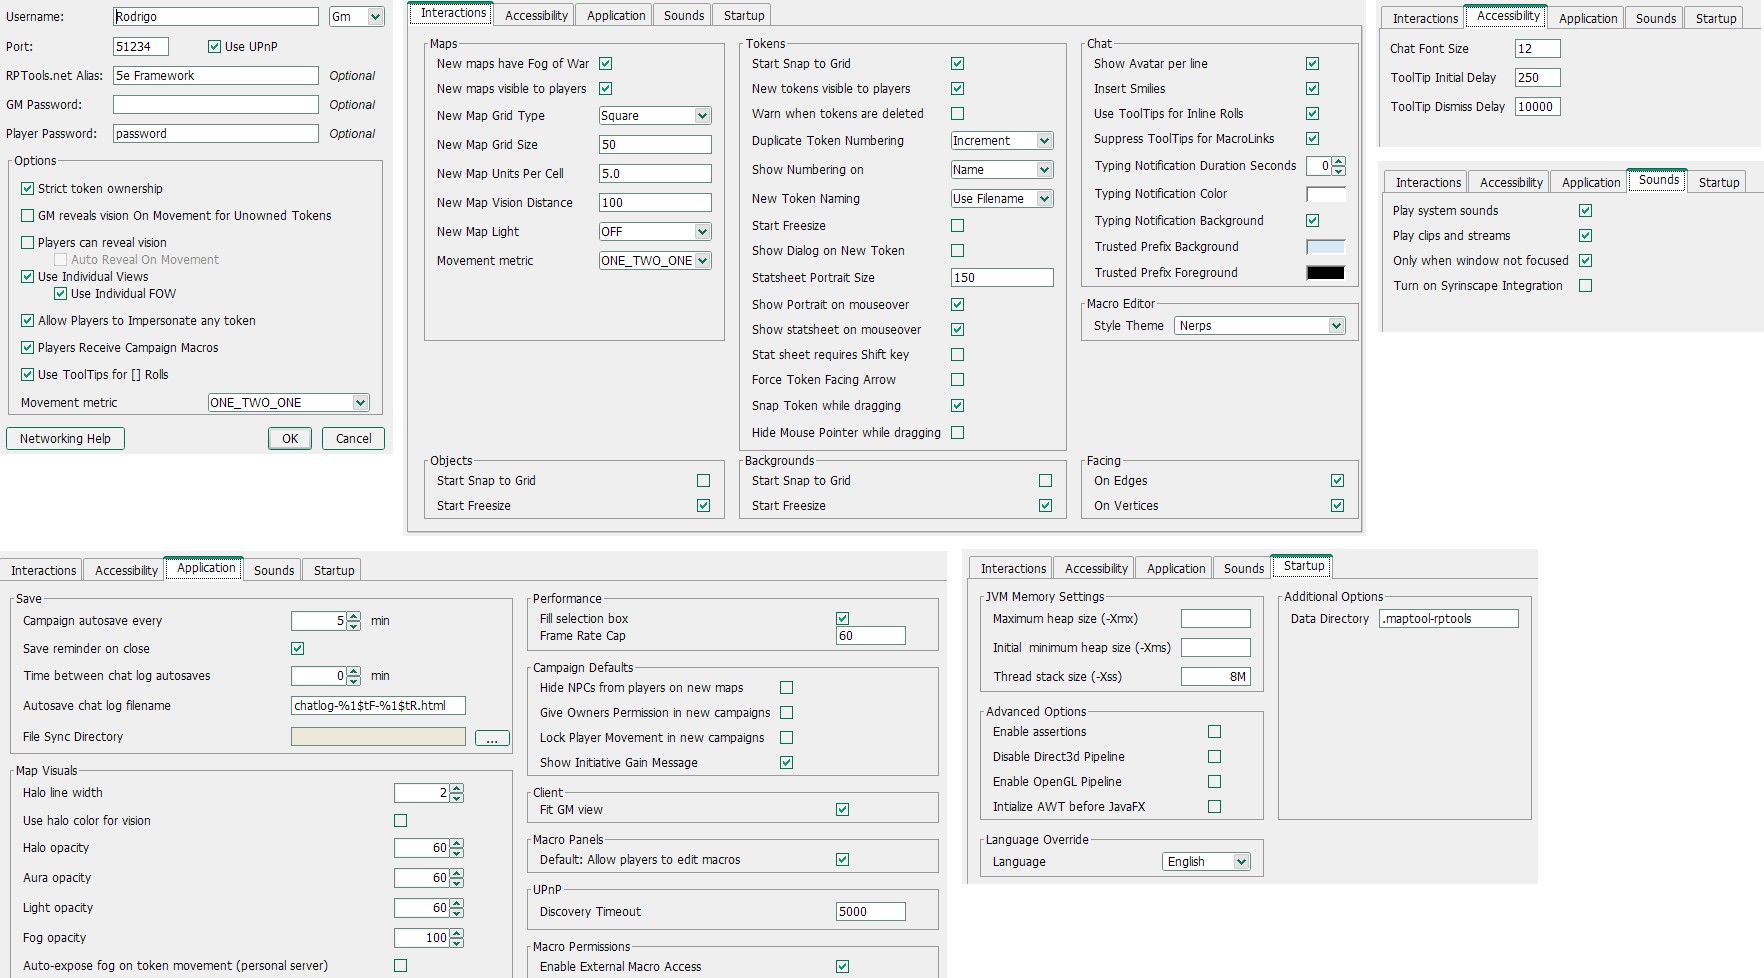Toggle Objects Start Freesize checkbox

pos(703,506)
